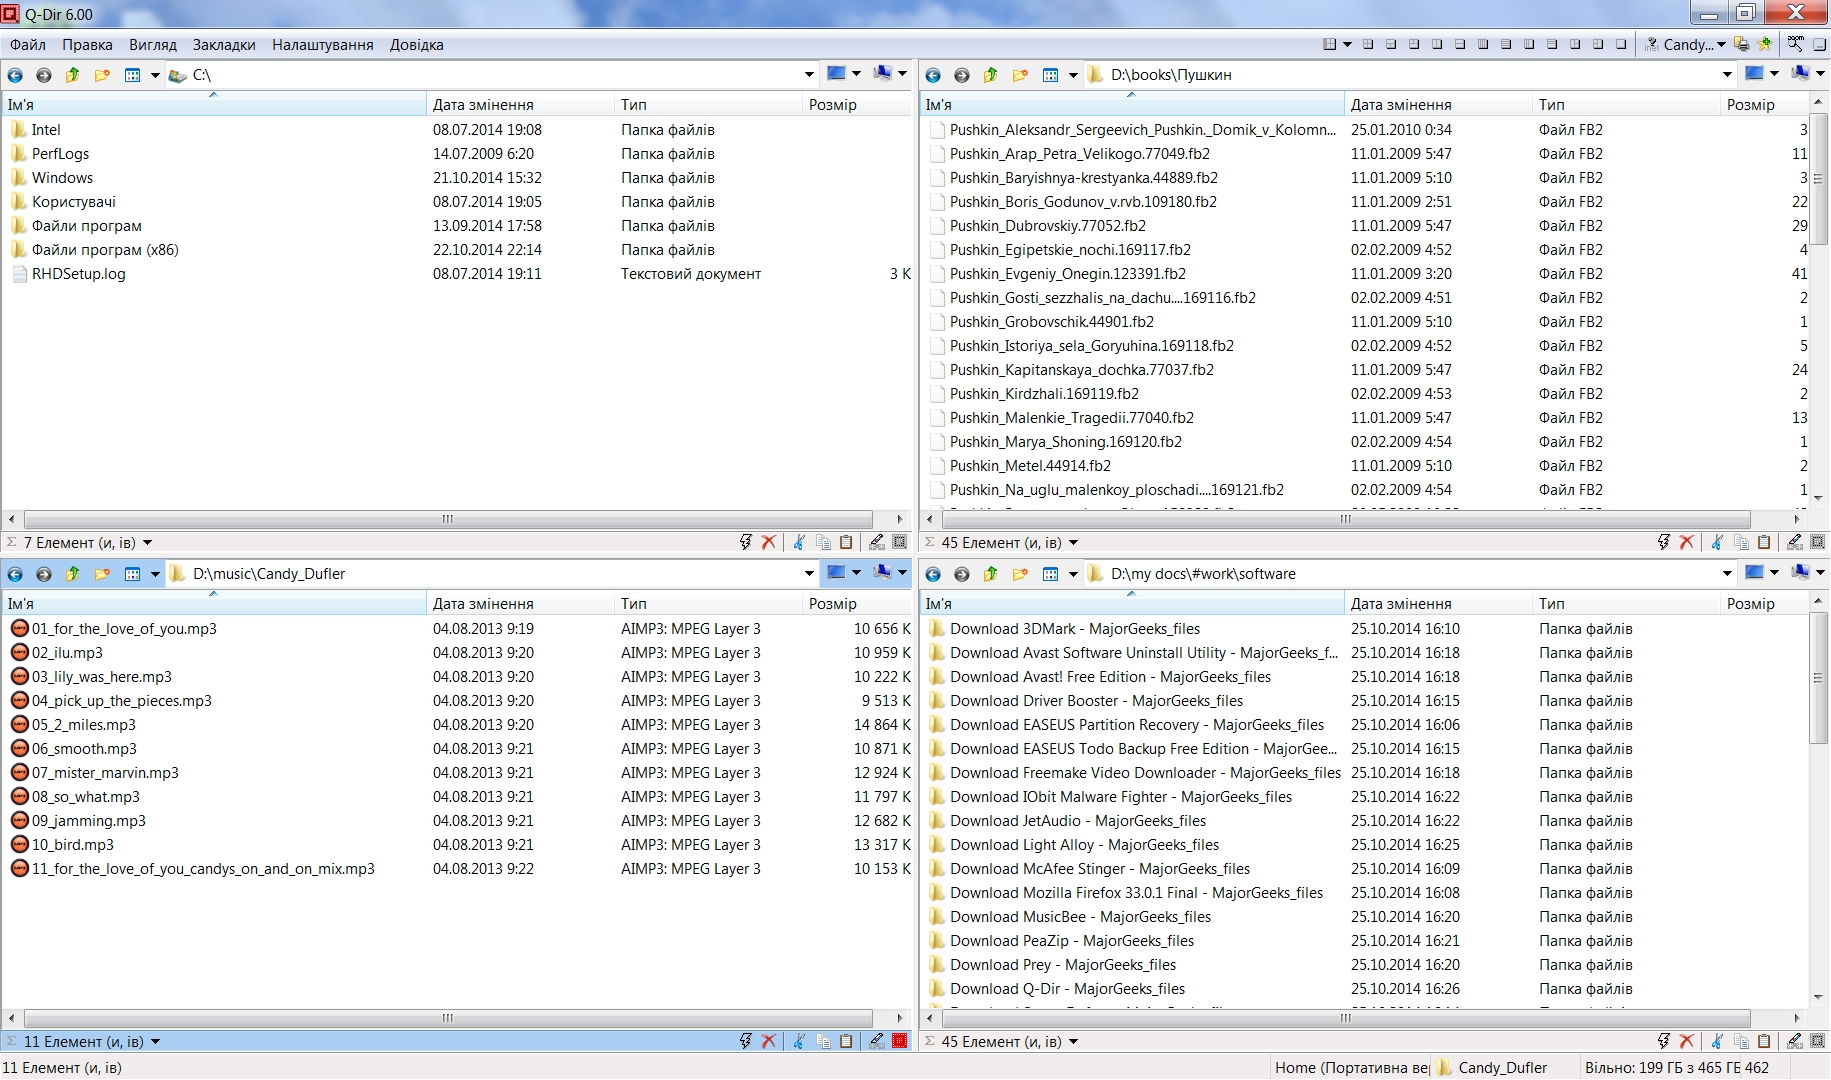Click red square icon in Candy_Dufler status bar
Viewport: 1831px width, 1080px height.
(x=899, y=1041)
